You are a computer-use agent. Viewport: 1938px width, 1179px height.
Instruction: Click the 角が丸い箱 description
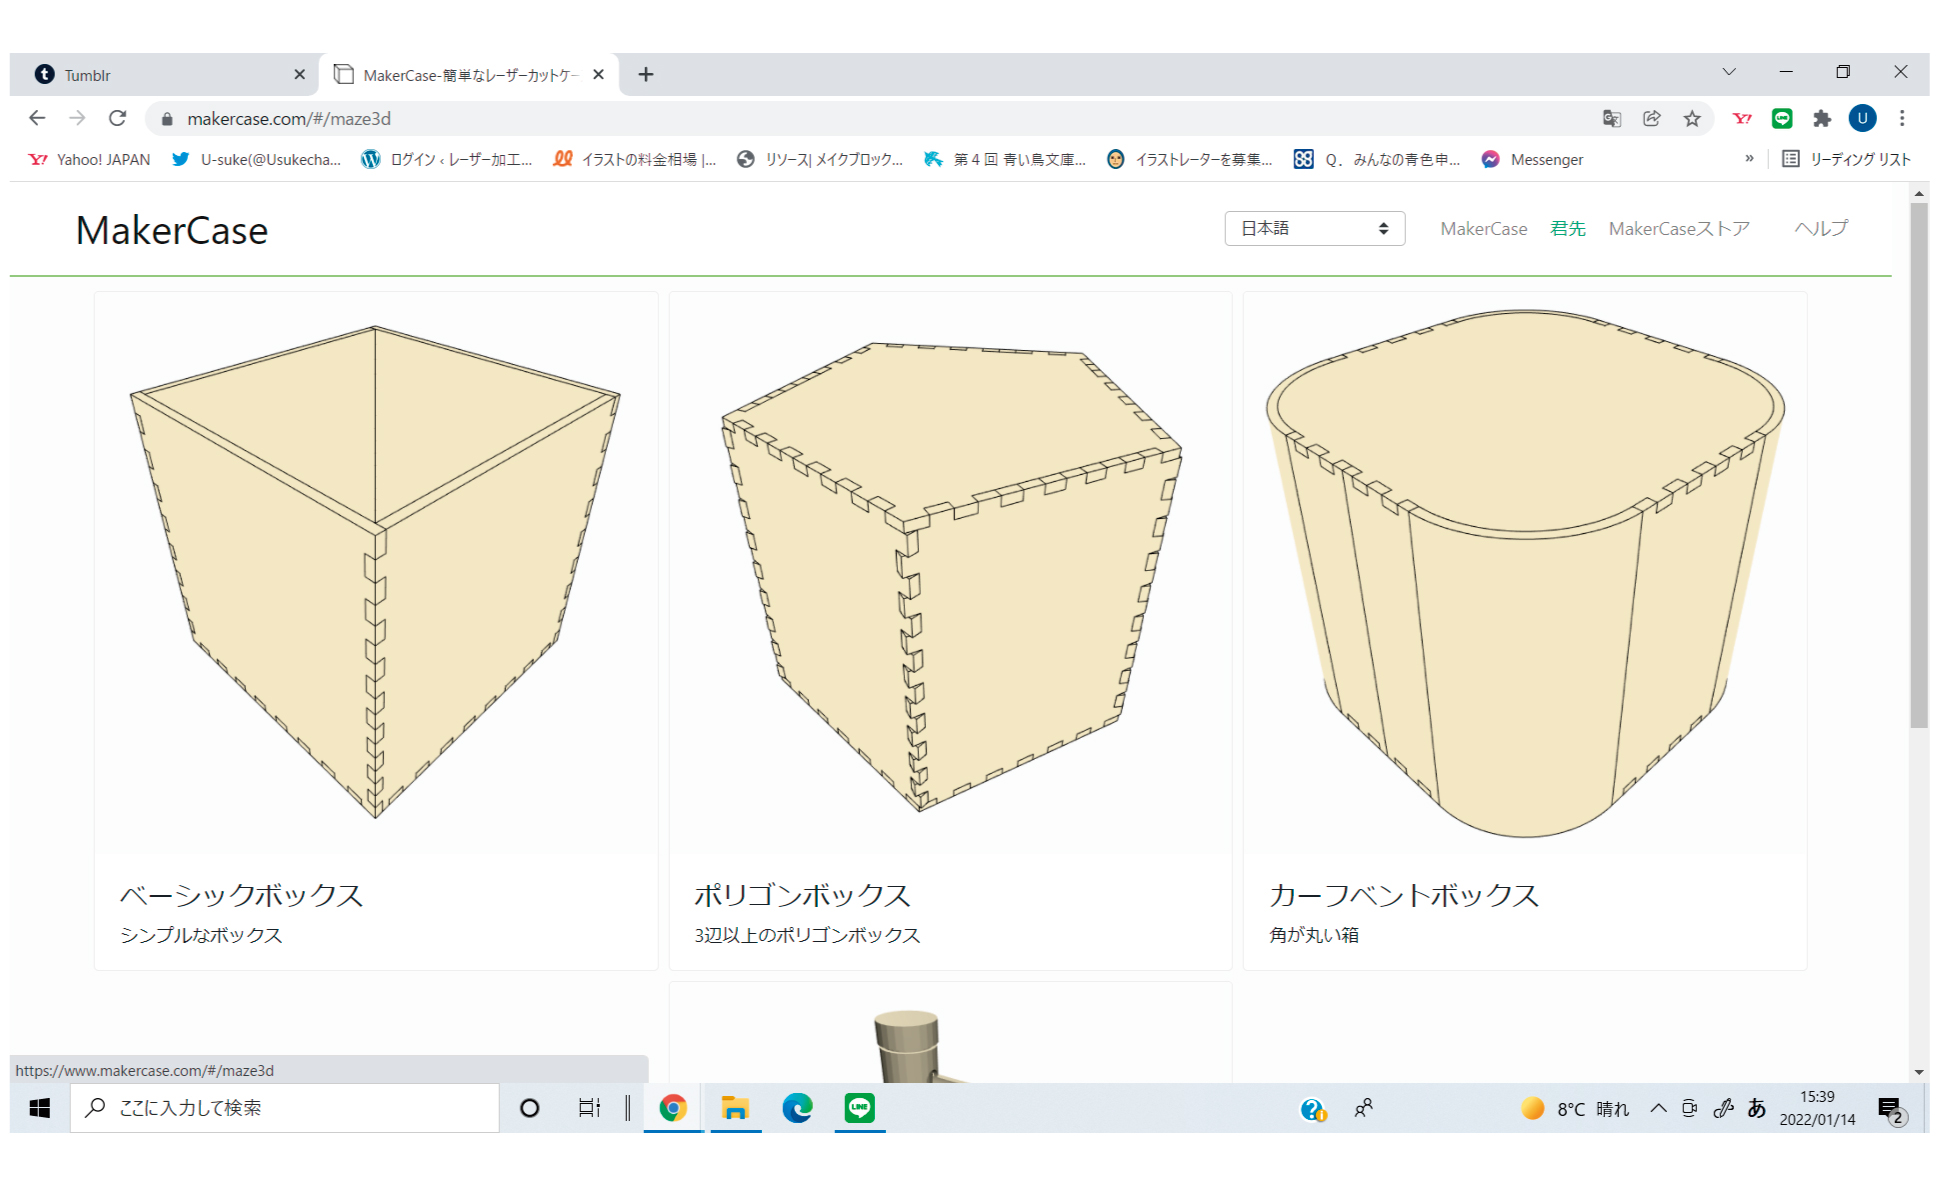click(1313, 935)
